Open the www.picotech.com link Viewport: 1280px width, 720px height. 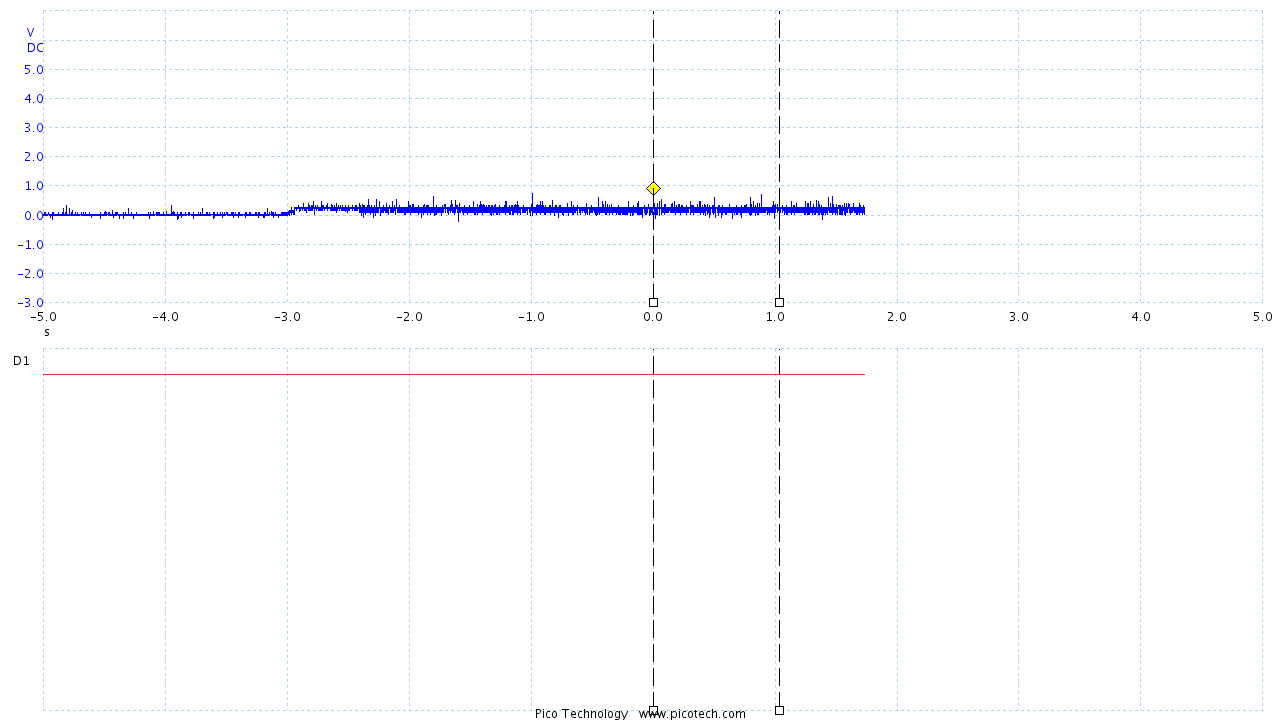click(x=690, y=714)
